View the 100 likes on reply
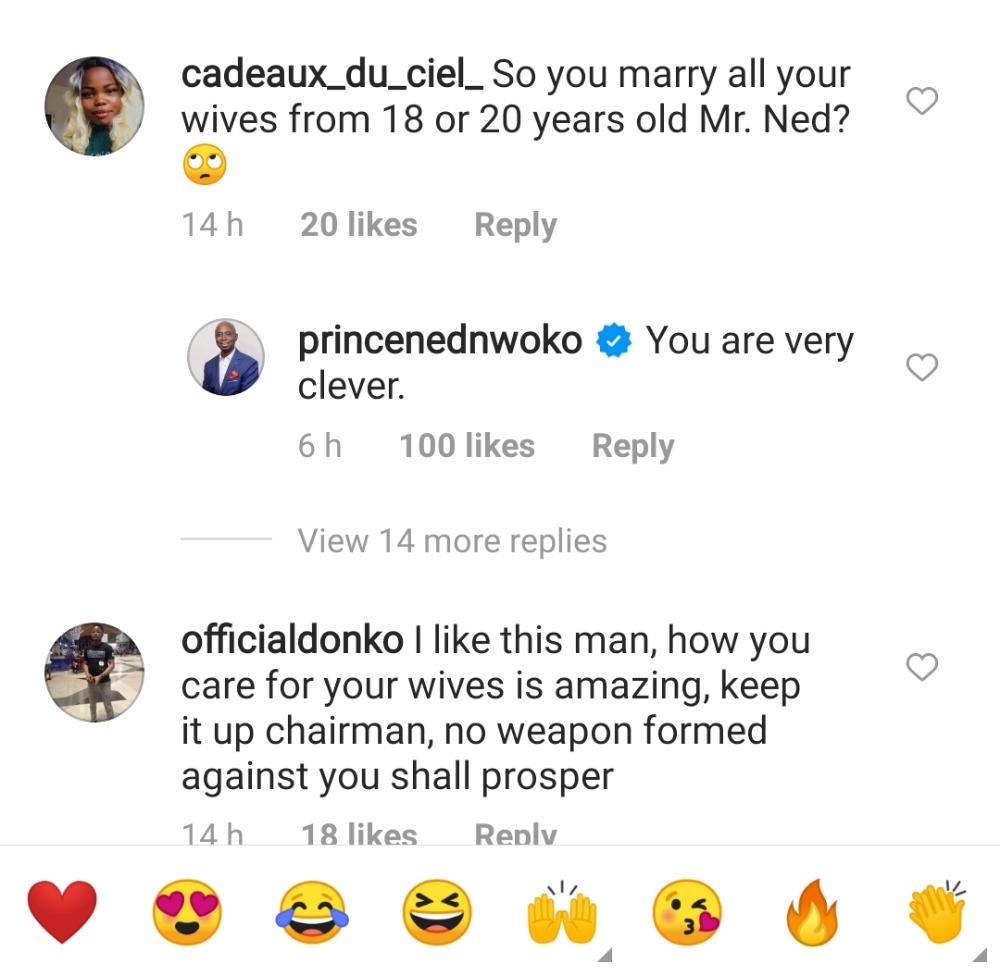Image resolution: width=1000 pixels, height=975 pixels. [x=467, y=446]
